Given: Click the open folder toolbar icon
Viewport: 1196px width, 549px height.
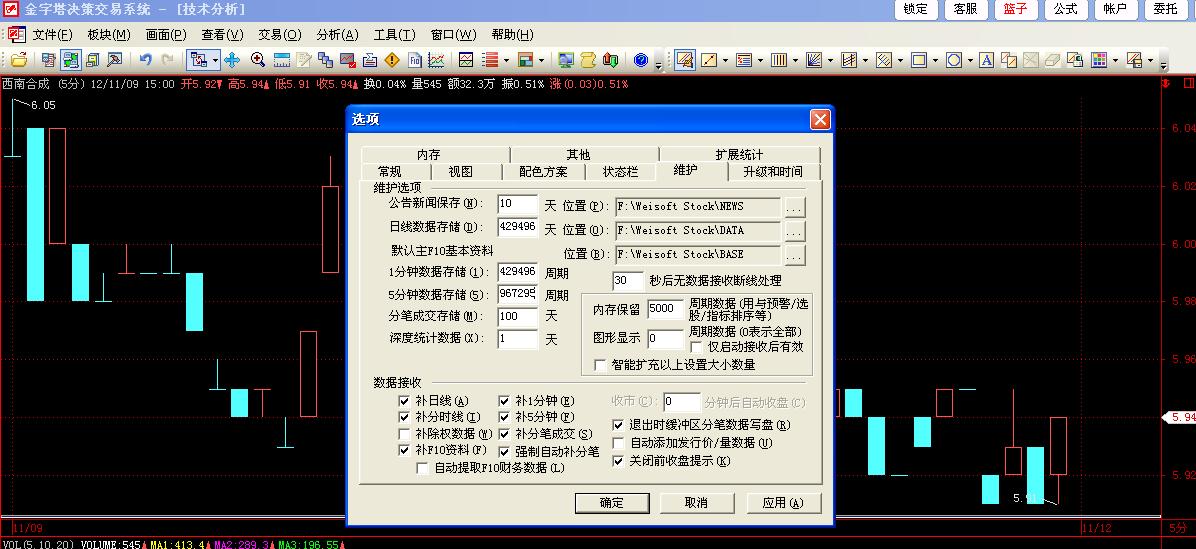Looking at the screenshot, I should 19,60.
